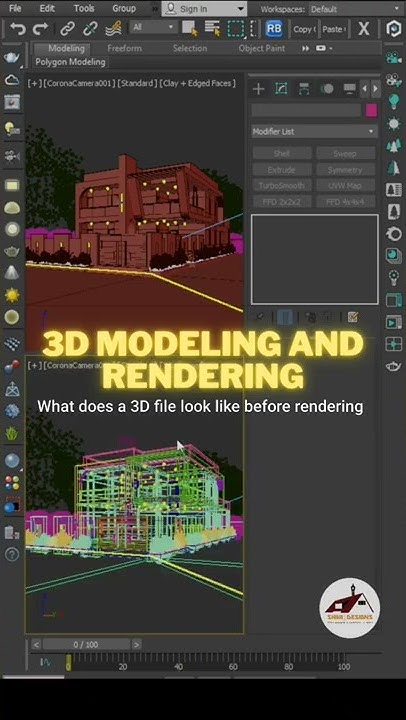This screenshot has height=720, width=406.
Task: Click the teapot icon in right sidebar
Action: pyautogui.click(x=393, y=366)
